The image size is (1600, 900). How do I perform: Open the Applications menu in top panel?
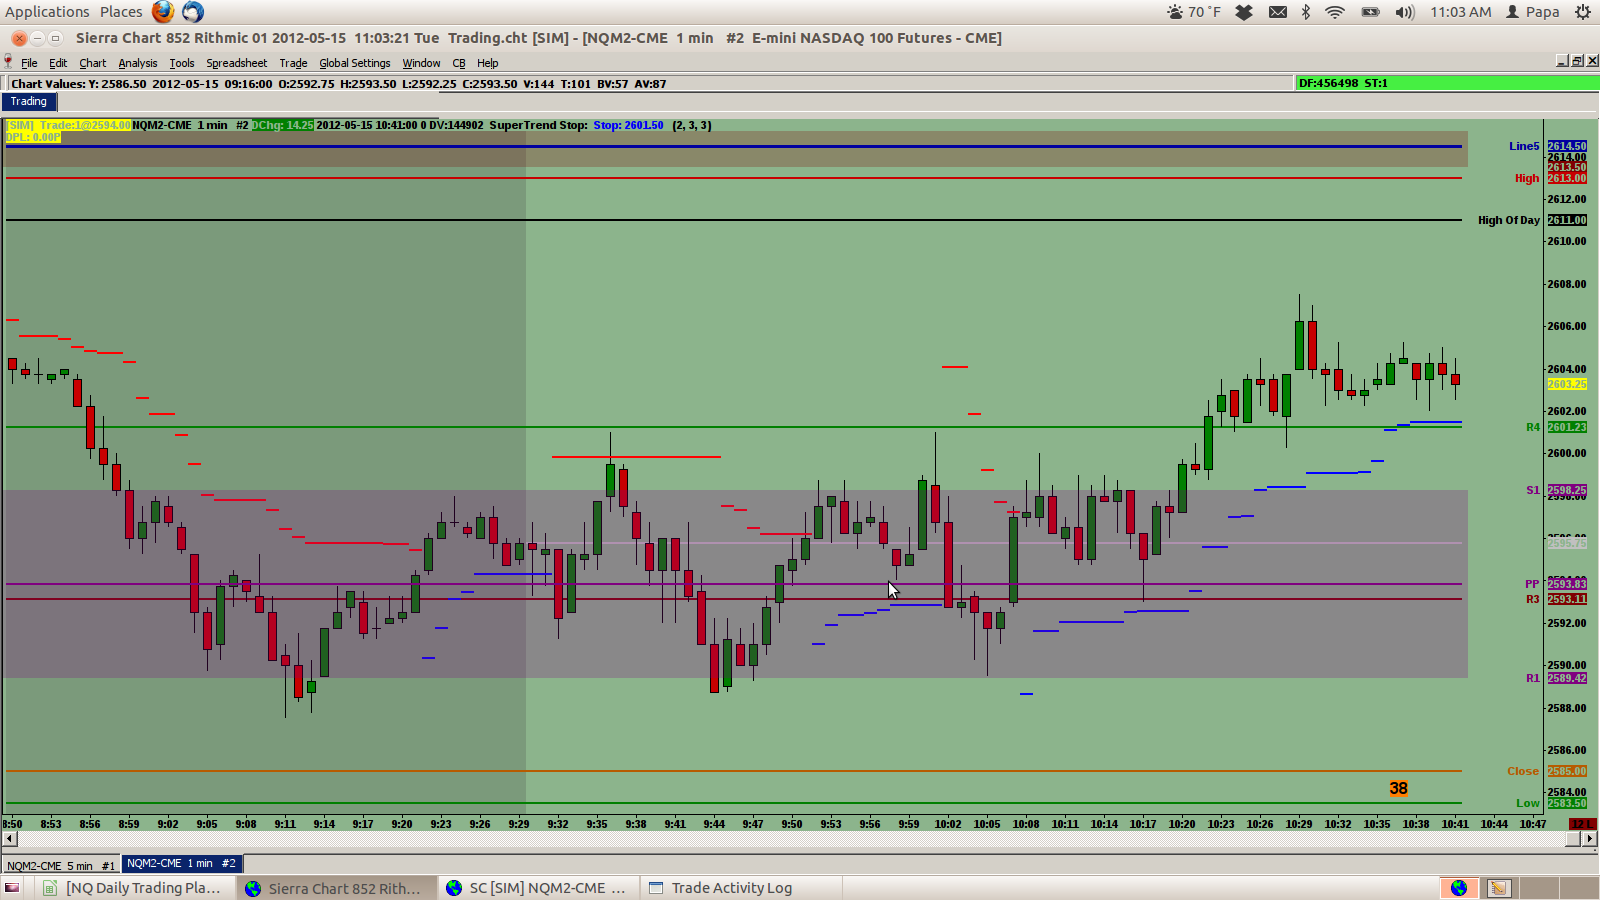47,12
